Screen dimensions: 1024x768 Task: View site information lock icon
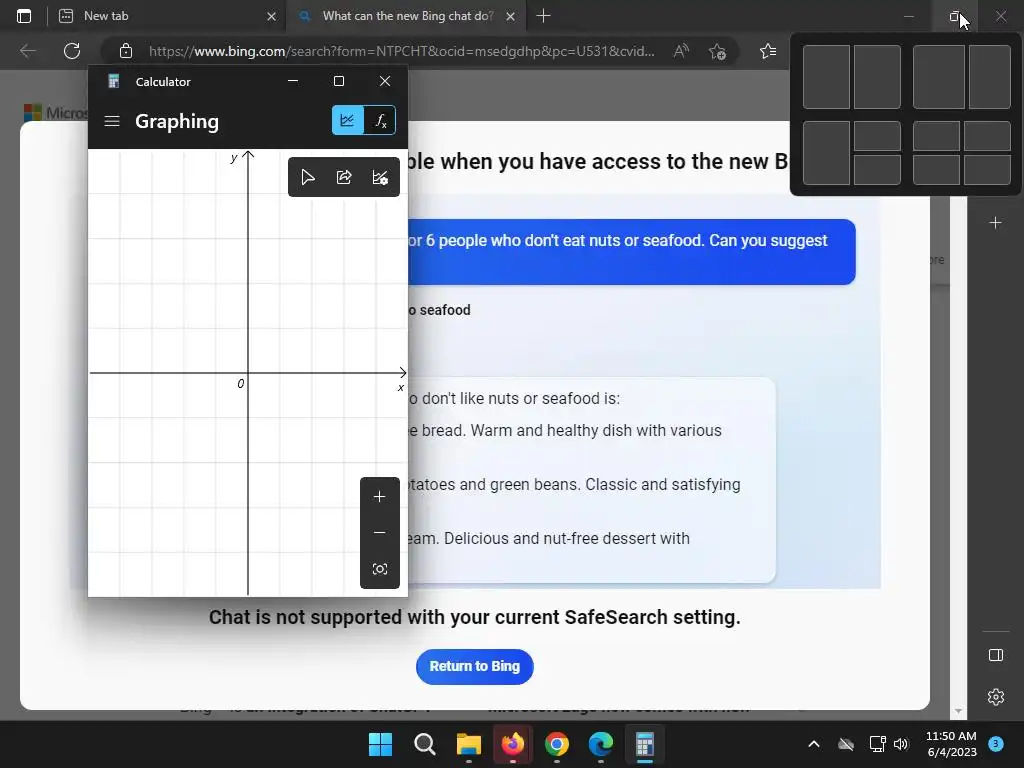[126, 51]
